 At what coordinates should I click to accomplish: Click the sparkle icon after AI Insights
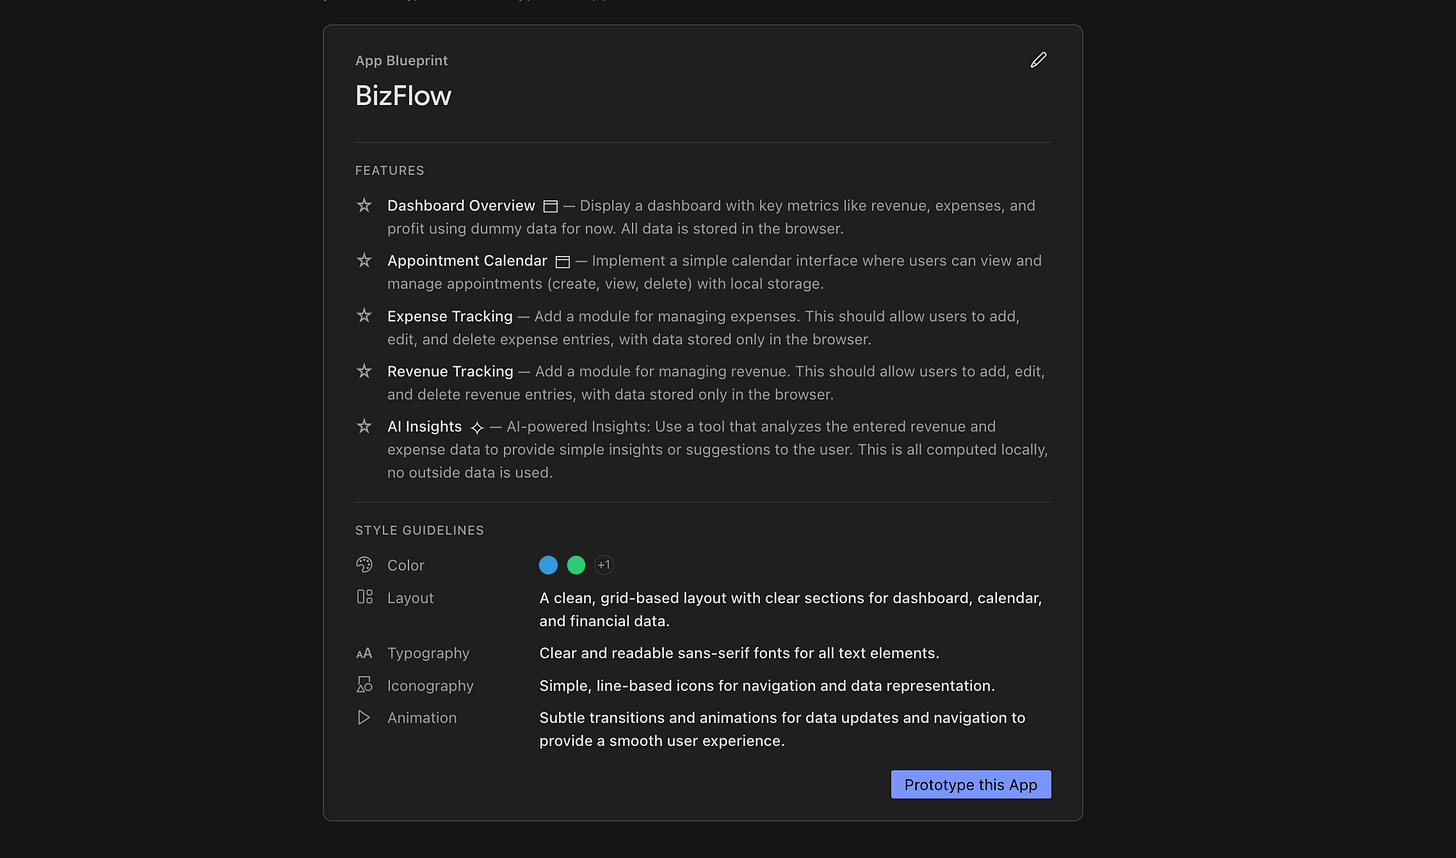click(477, 428)
